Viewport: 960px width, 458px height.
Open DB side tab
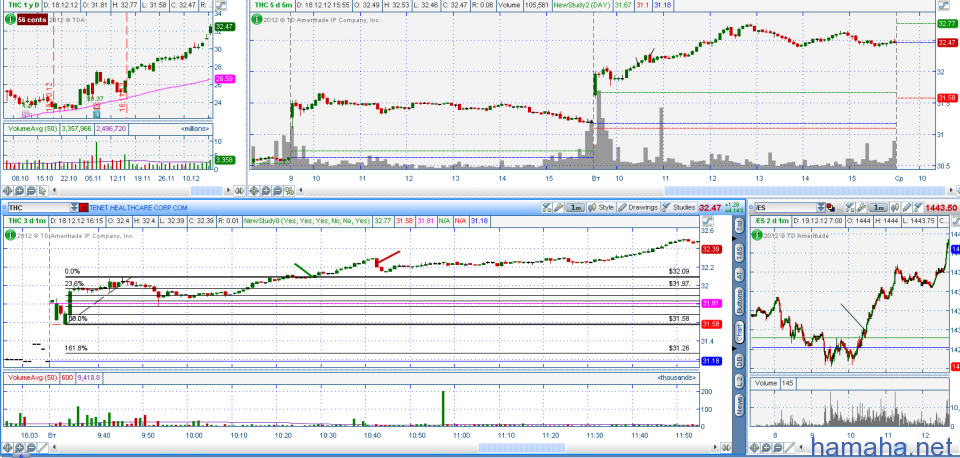[x=740, y=362]
